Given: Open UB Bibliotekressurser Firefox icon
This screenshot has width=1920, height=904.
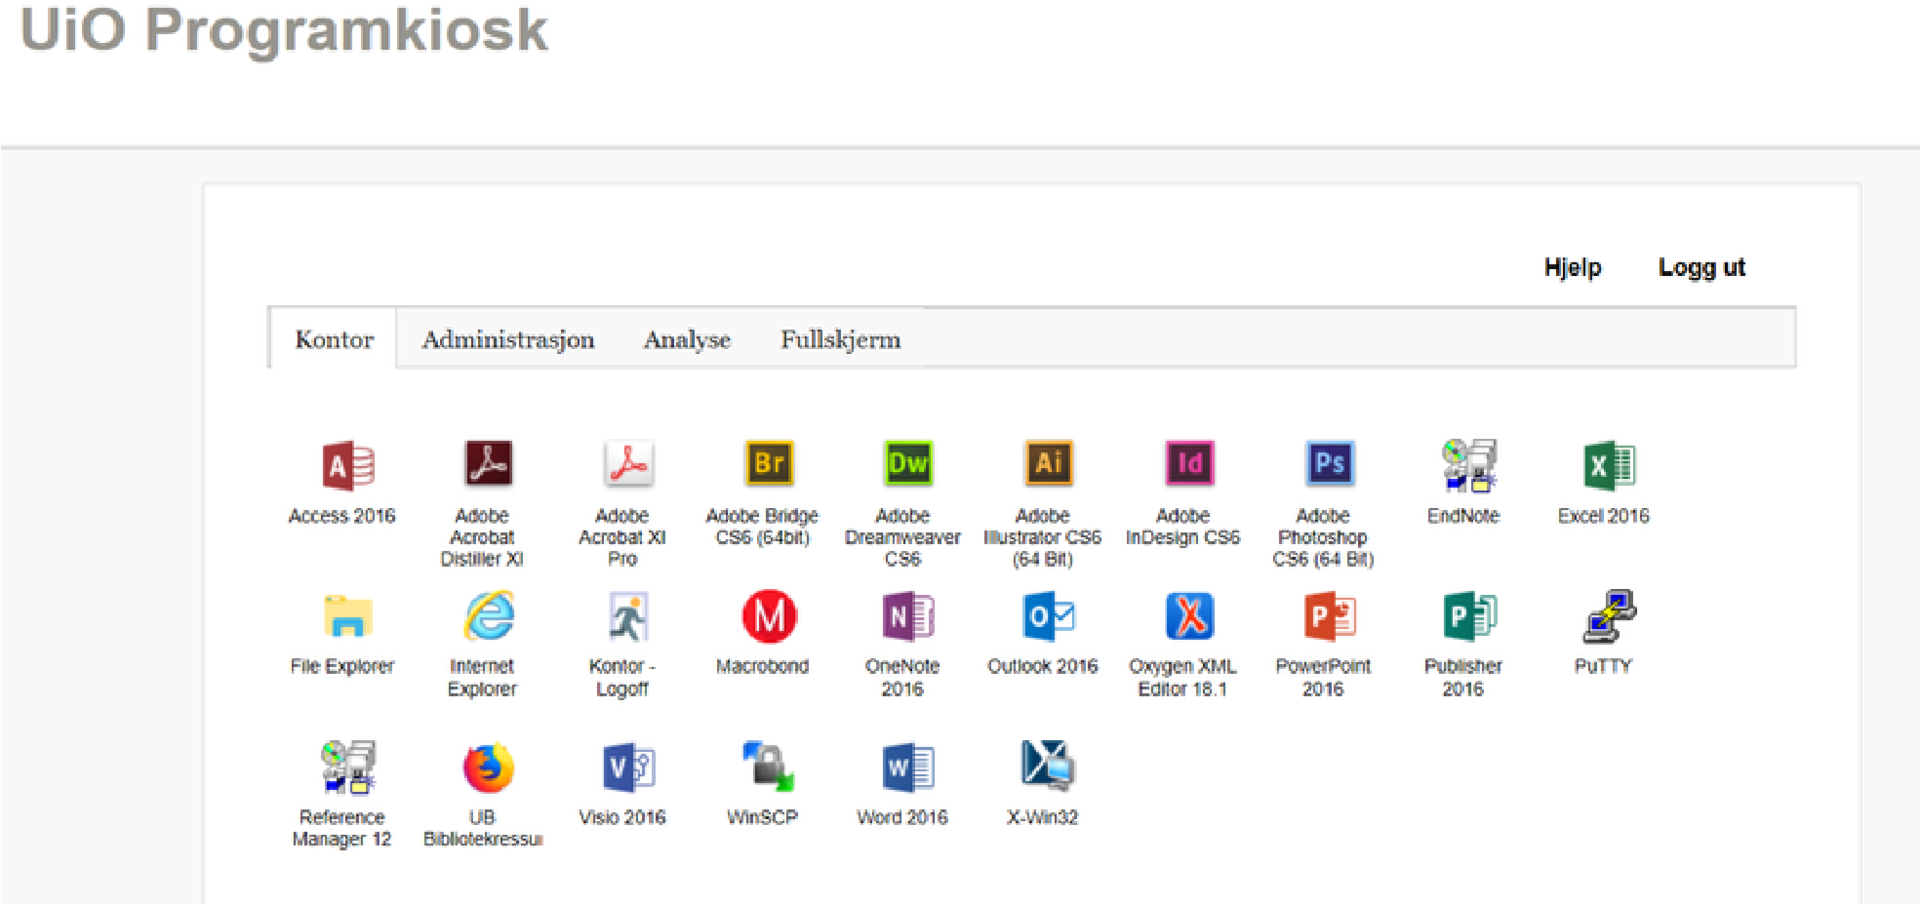Looking at the screenshot, I should pos(488,768).
